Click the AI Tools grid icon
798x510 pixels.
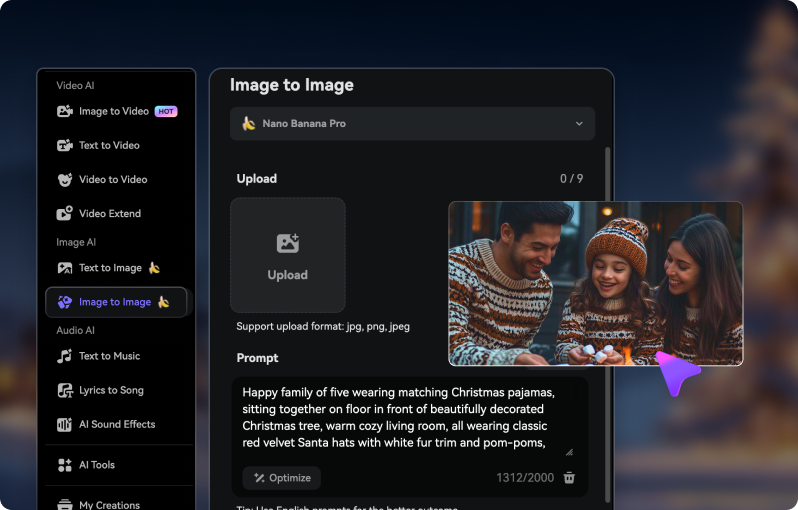(x=65, y=465)
